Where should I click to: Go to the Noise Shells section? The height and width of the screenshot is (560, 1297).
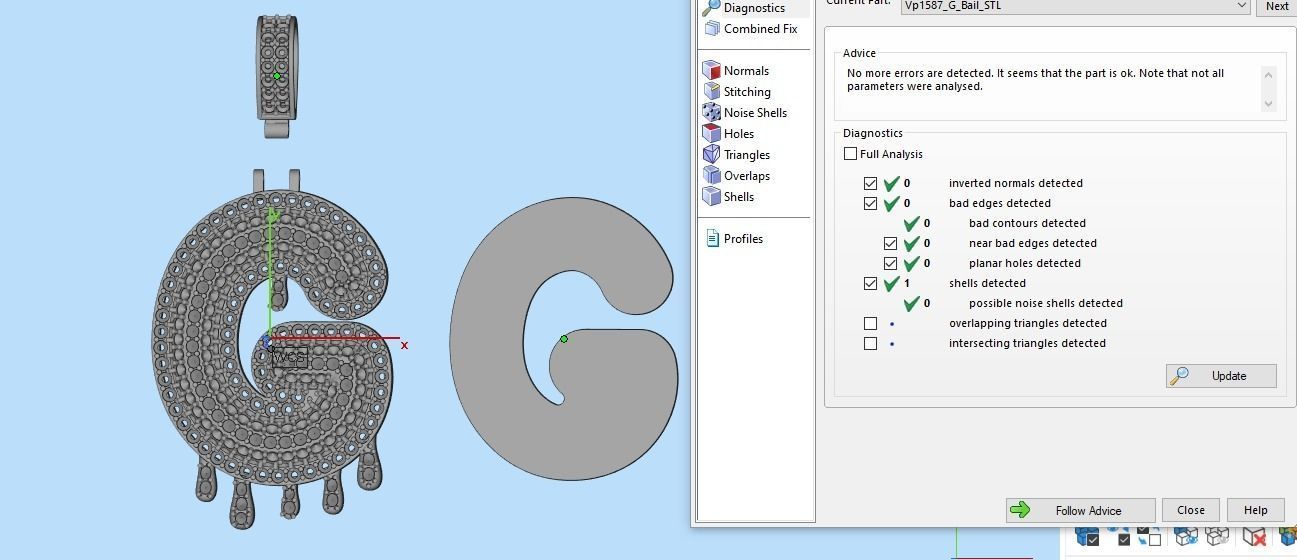coord(755,113)
